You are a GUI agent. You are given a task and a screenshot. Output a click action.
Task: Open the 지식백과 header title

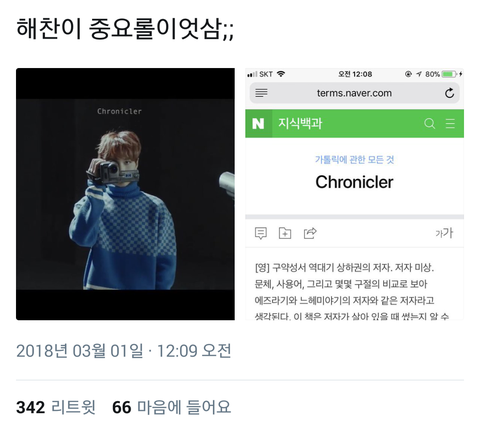coord(300,123)
